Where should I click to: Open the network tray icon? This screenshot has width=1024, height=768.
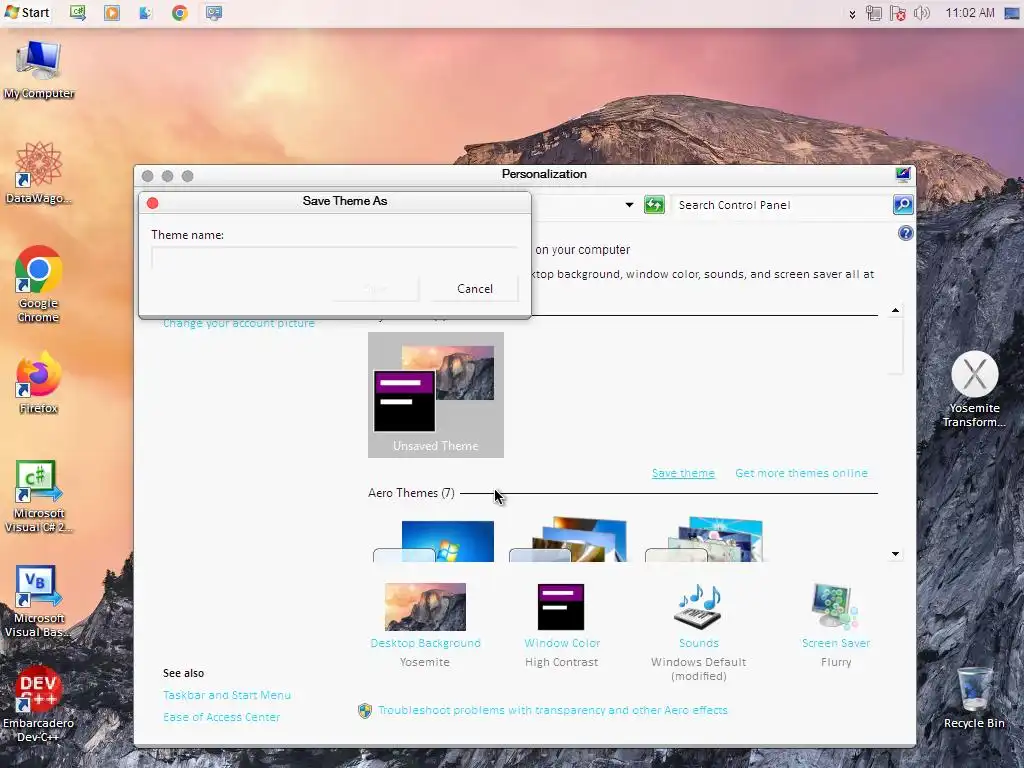[x=874, y=13]
